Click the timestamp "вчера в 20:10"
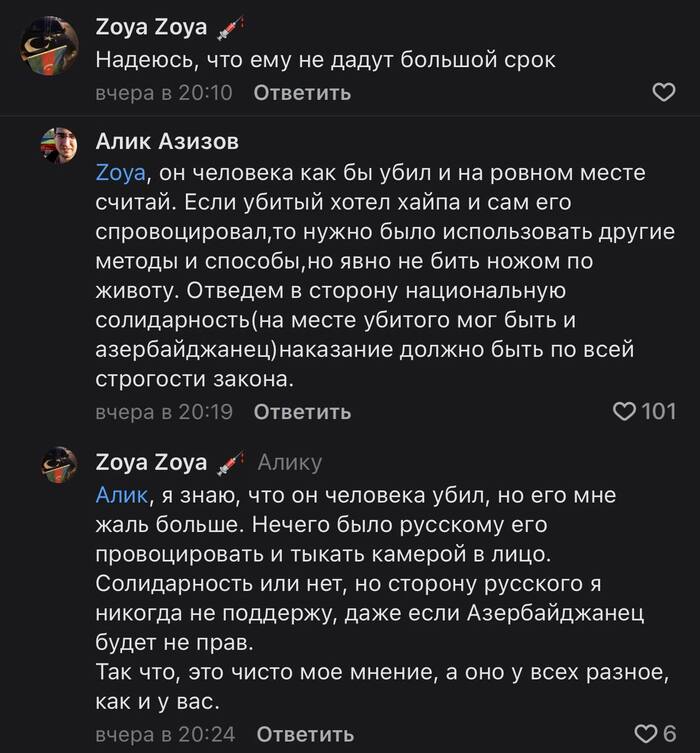 [163, 93]
